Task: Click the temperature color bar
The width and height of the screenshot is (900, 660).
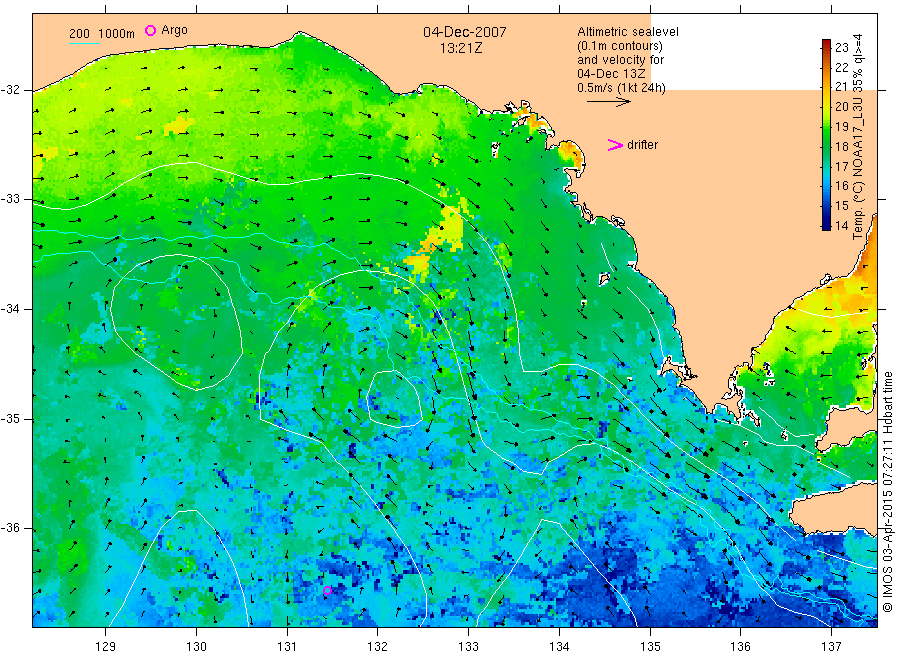Action: pos(826,135)
